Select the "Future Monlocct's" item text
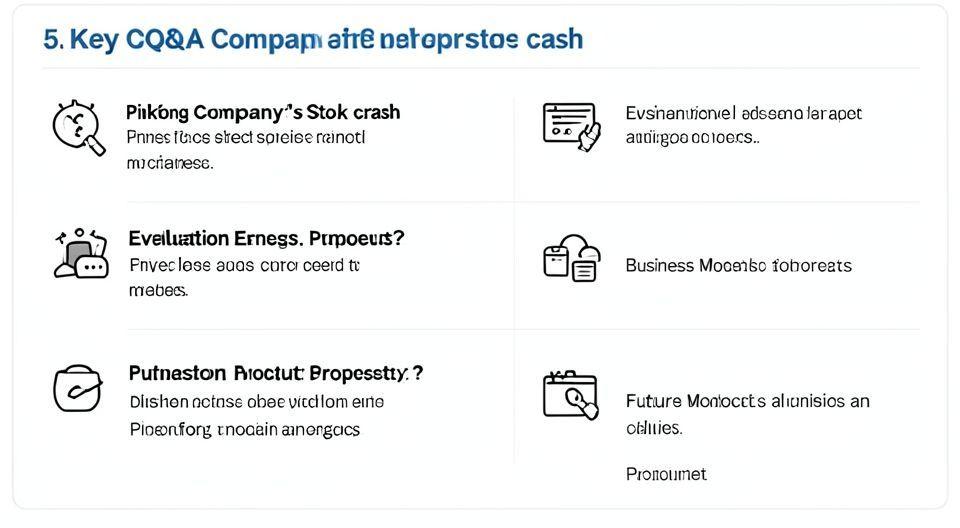 click(x=747, y=401)
